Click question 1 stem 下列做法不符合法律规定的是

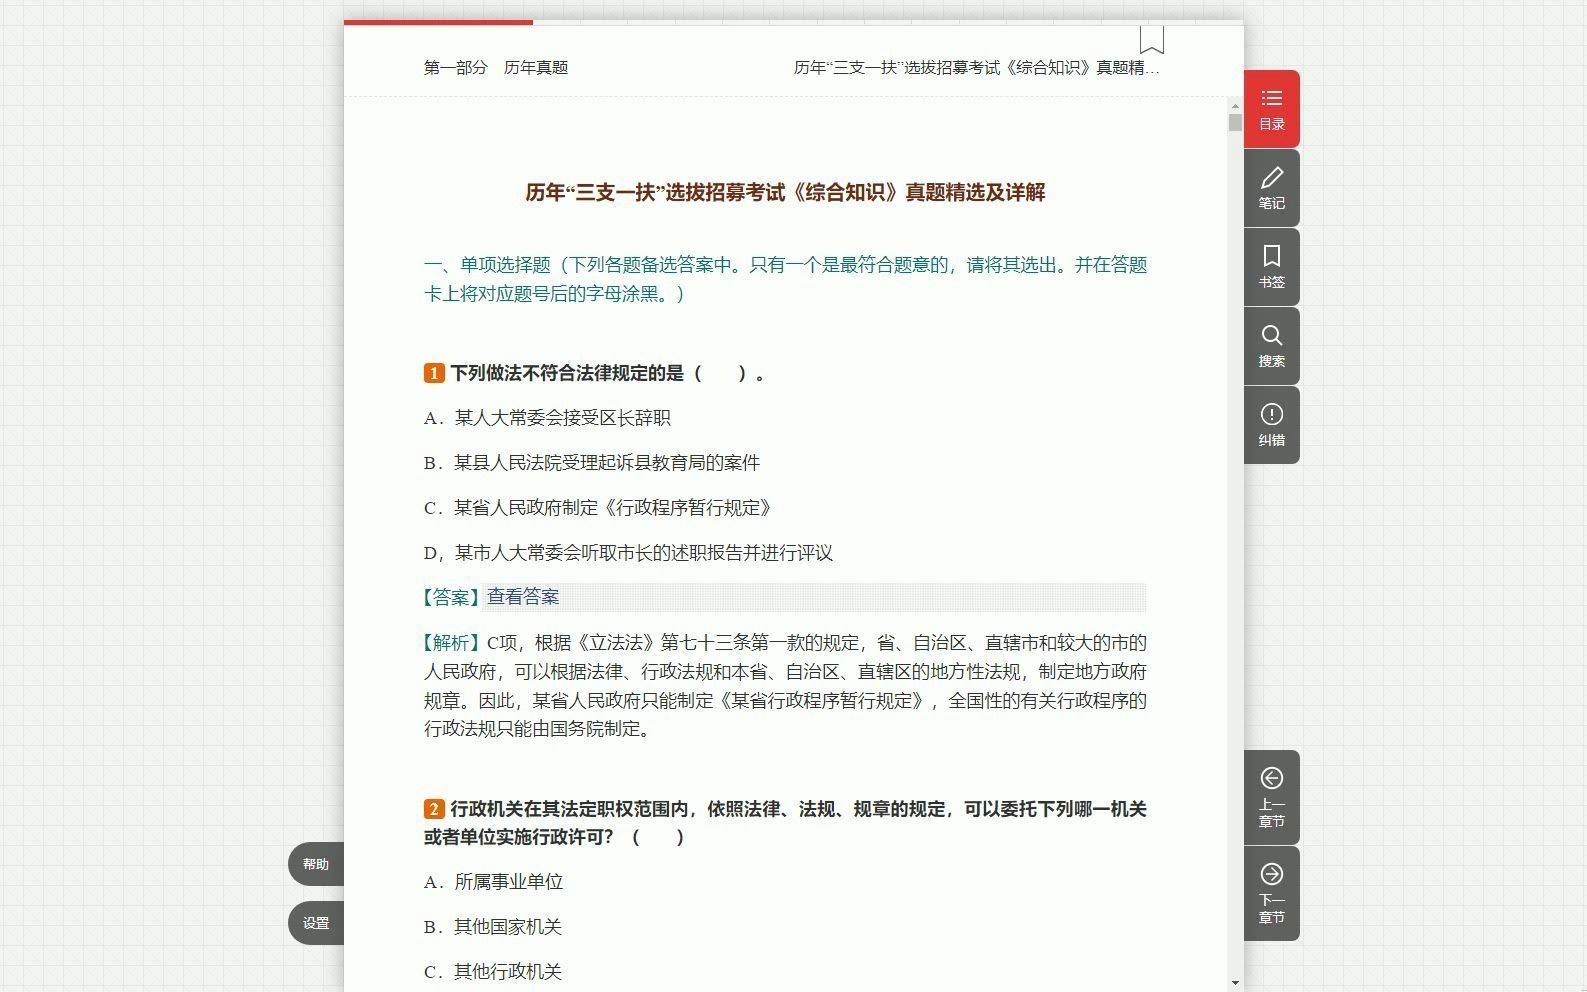pyautogui.click(x=608, y=373)
